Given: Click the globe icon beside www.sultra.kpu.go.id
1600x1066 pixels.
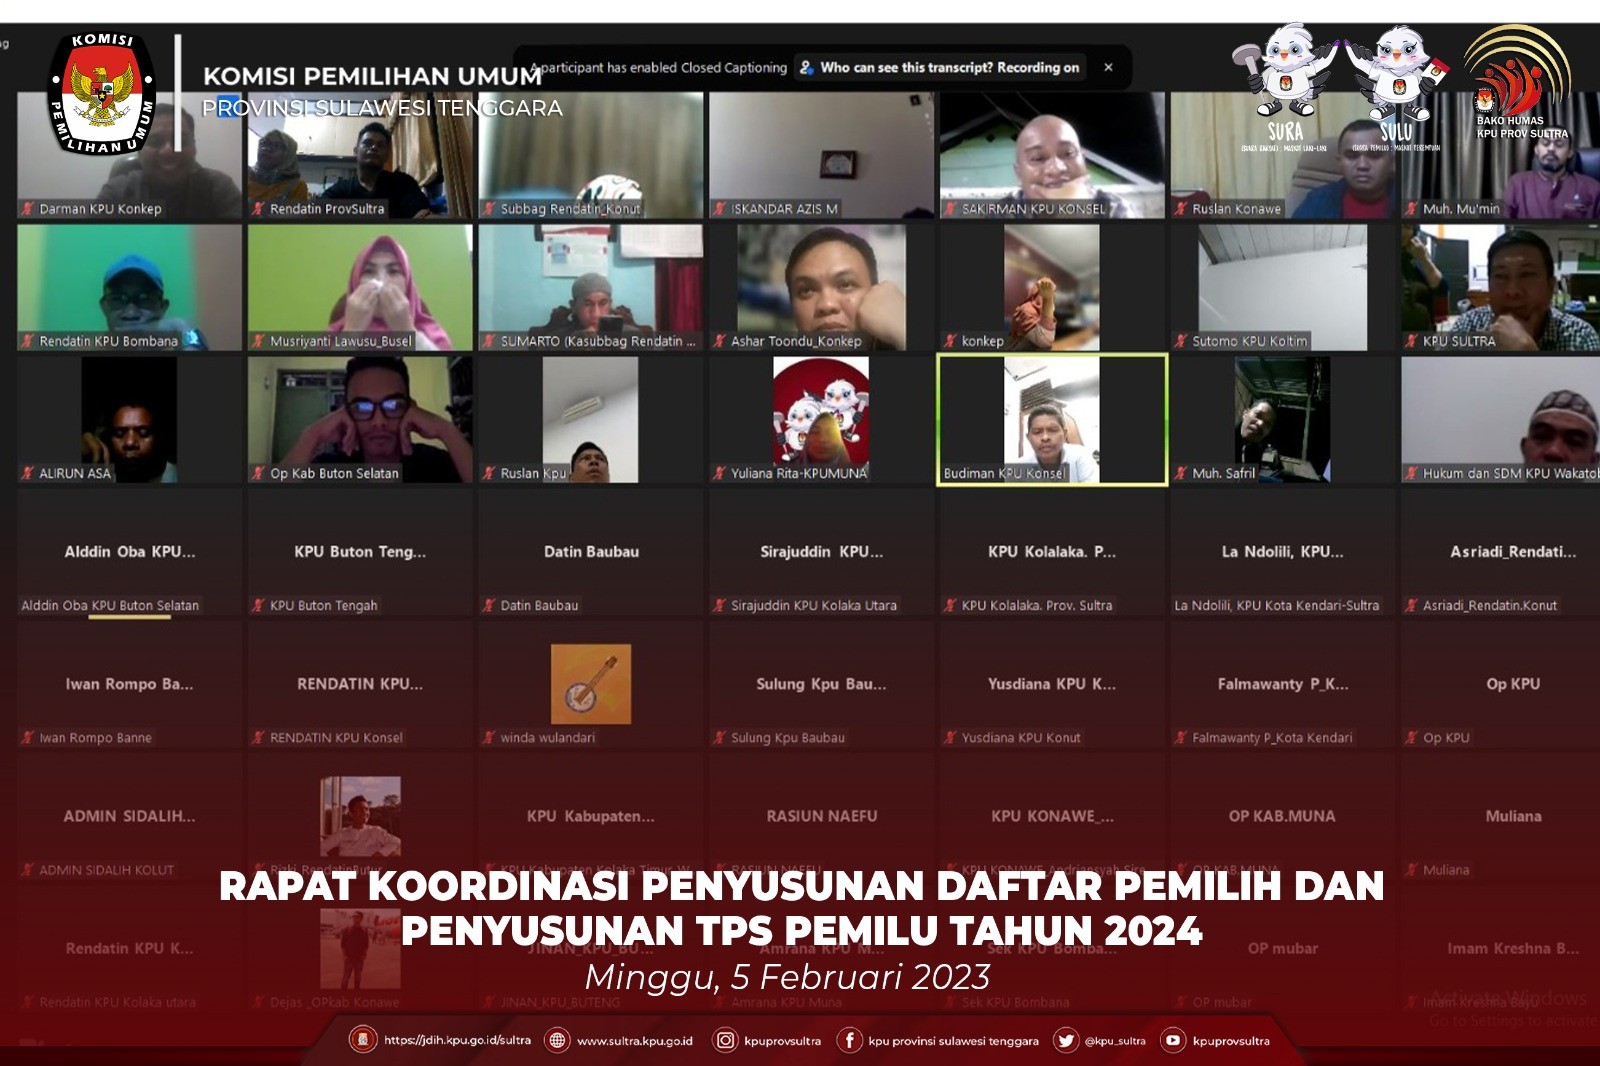Looking at the screenshot, I should (557, 1040).
